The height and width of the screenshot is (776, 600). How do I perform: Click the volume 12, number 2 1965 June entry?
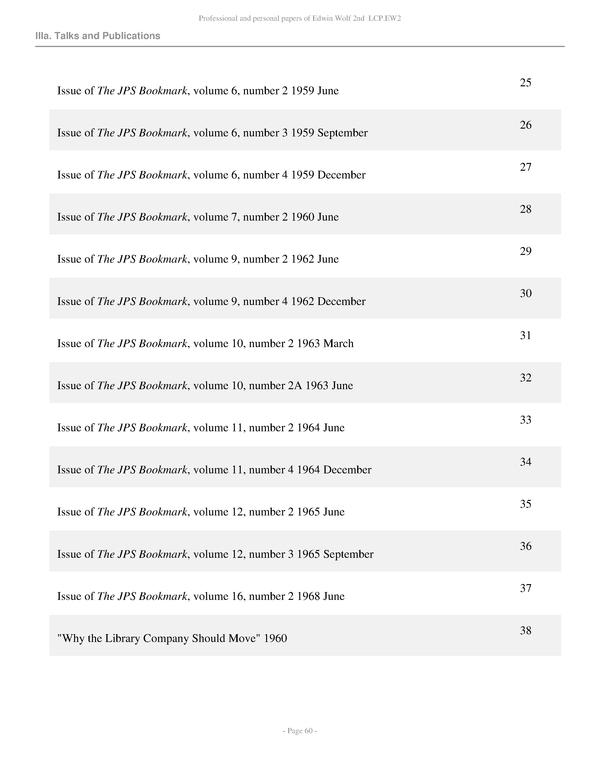201,511
